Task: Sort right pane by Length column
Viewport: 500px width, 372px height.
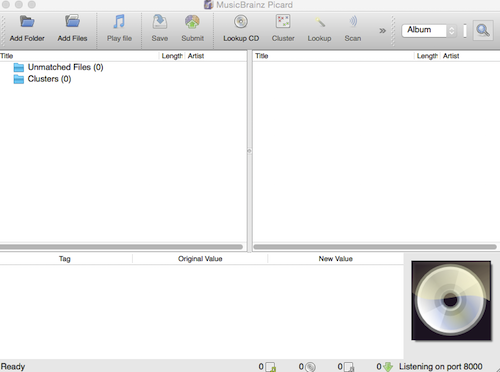Action: (427, 56)
